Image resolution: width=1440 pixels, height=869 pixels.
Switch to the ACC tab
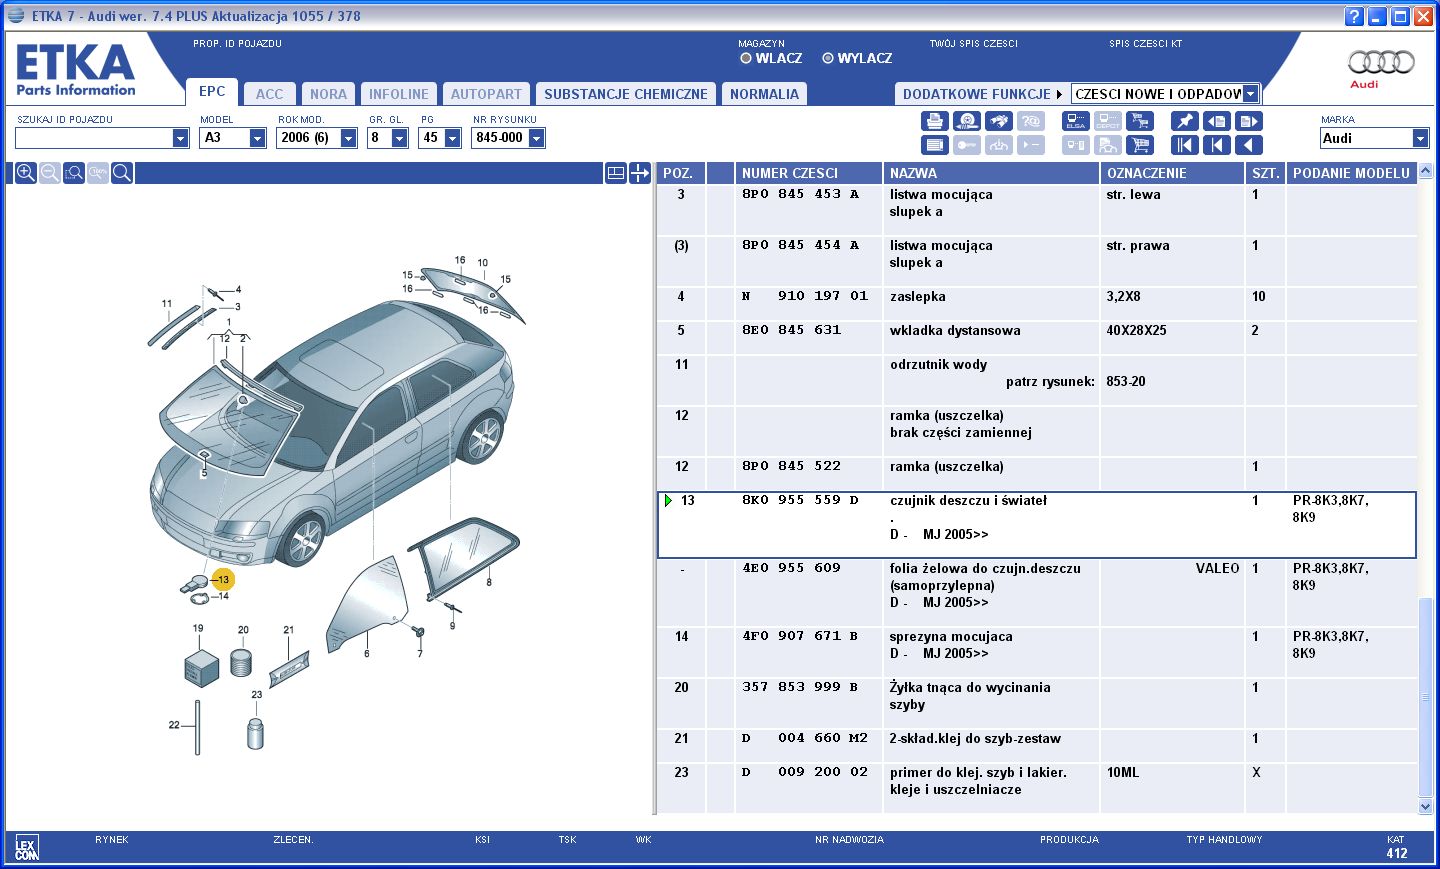point(269,94)
